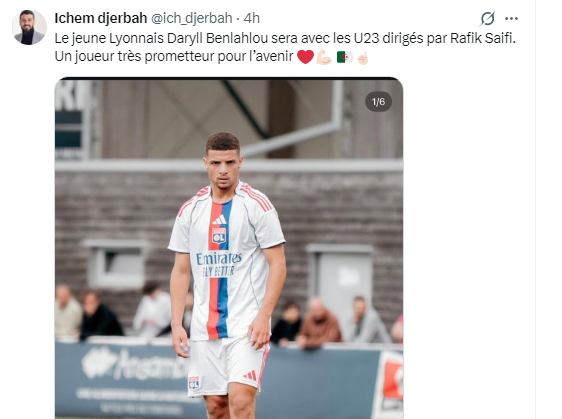Open Ichem djerbah's profile avatar
Viewport: 562px width, 419px height.
click(x=29, y=27)
